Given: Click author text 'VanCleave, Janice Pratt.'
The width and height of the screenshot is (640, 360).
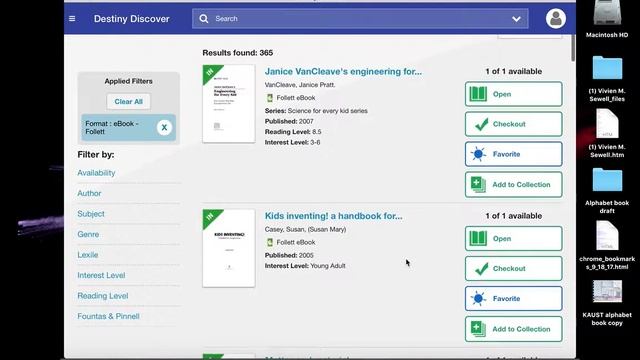Looking at the screenshot, I should click(300, 85).
